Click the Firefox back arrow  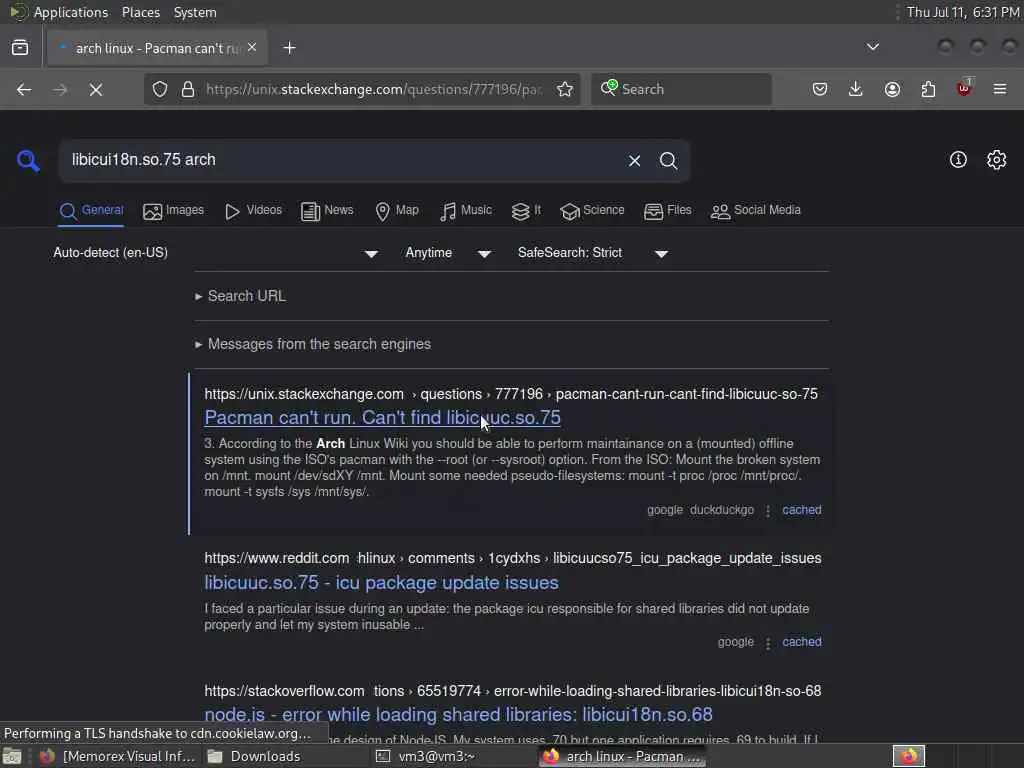(24, 89)
